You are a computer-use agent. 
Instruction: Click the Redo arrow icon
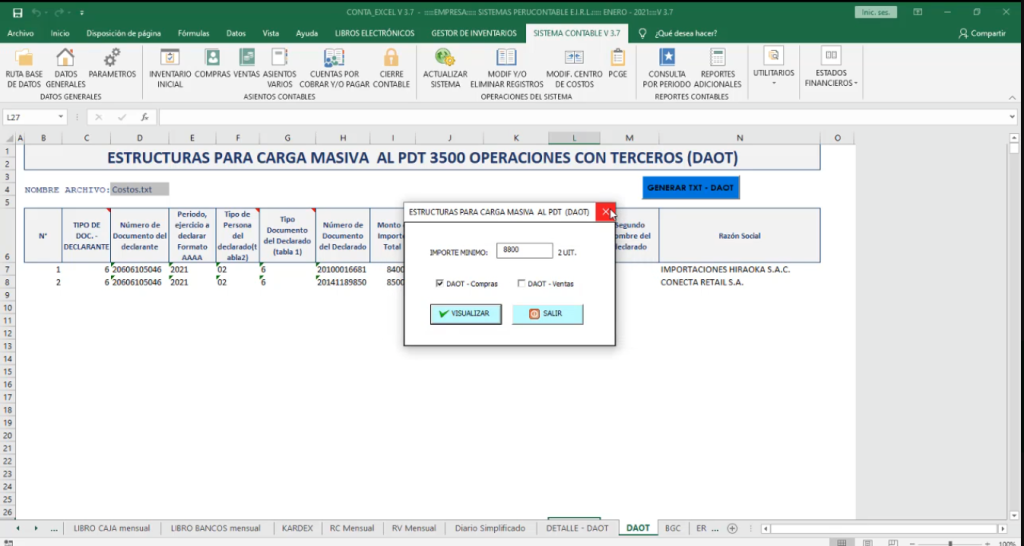click(59, 12)
